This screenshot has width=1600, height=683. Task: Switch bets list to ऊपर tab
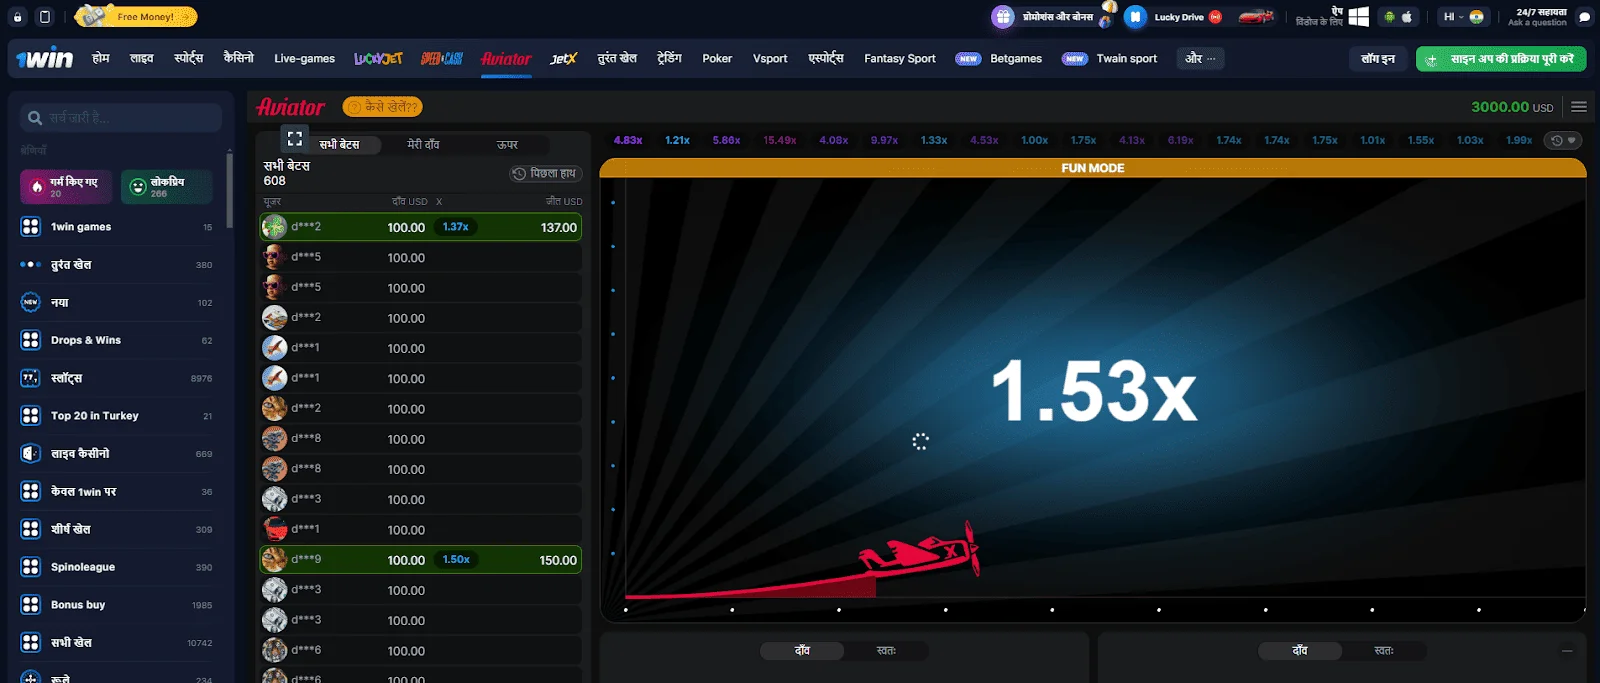[507, 145]
